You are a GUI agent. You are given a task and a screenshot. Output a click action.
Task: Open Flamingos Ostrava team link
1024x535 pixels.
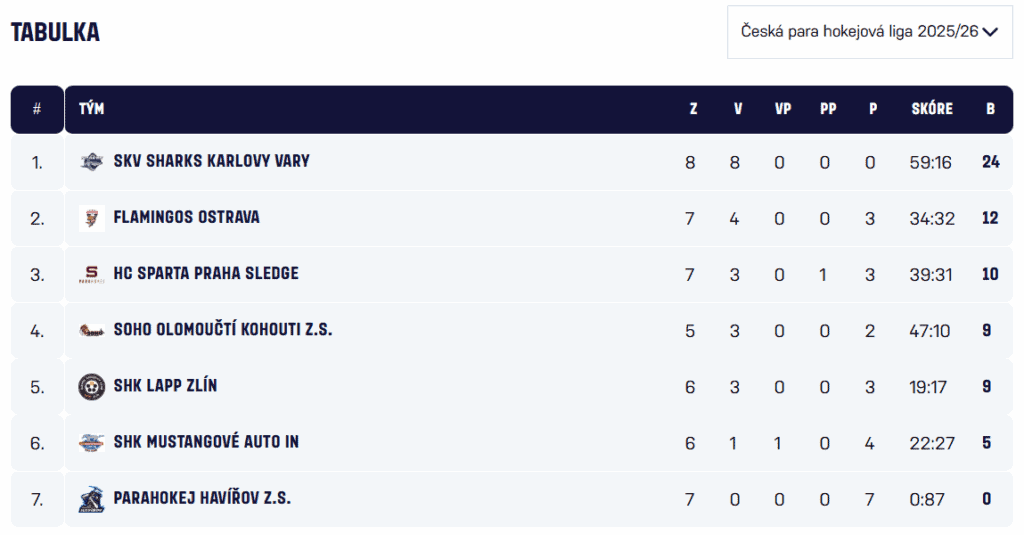click(x=186, y=217)
